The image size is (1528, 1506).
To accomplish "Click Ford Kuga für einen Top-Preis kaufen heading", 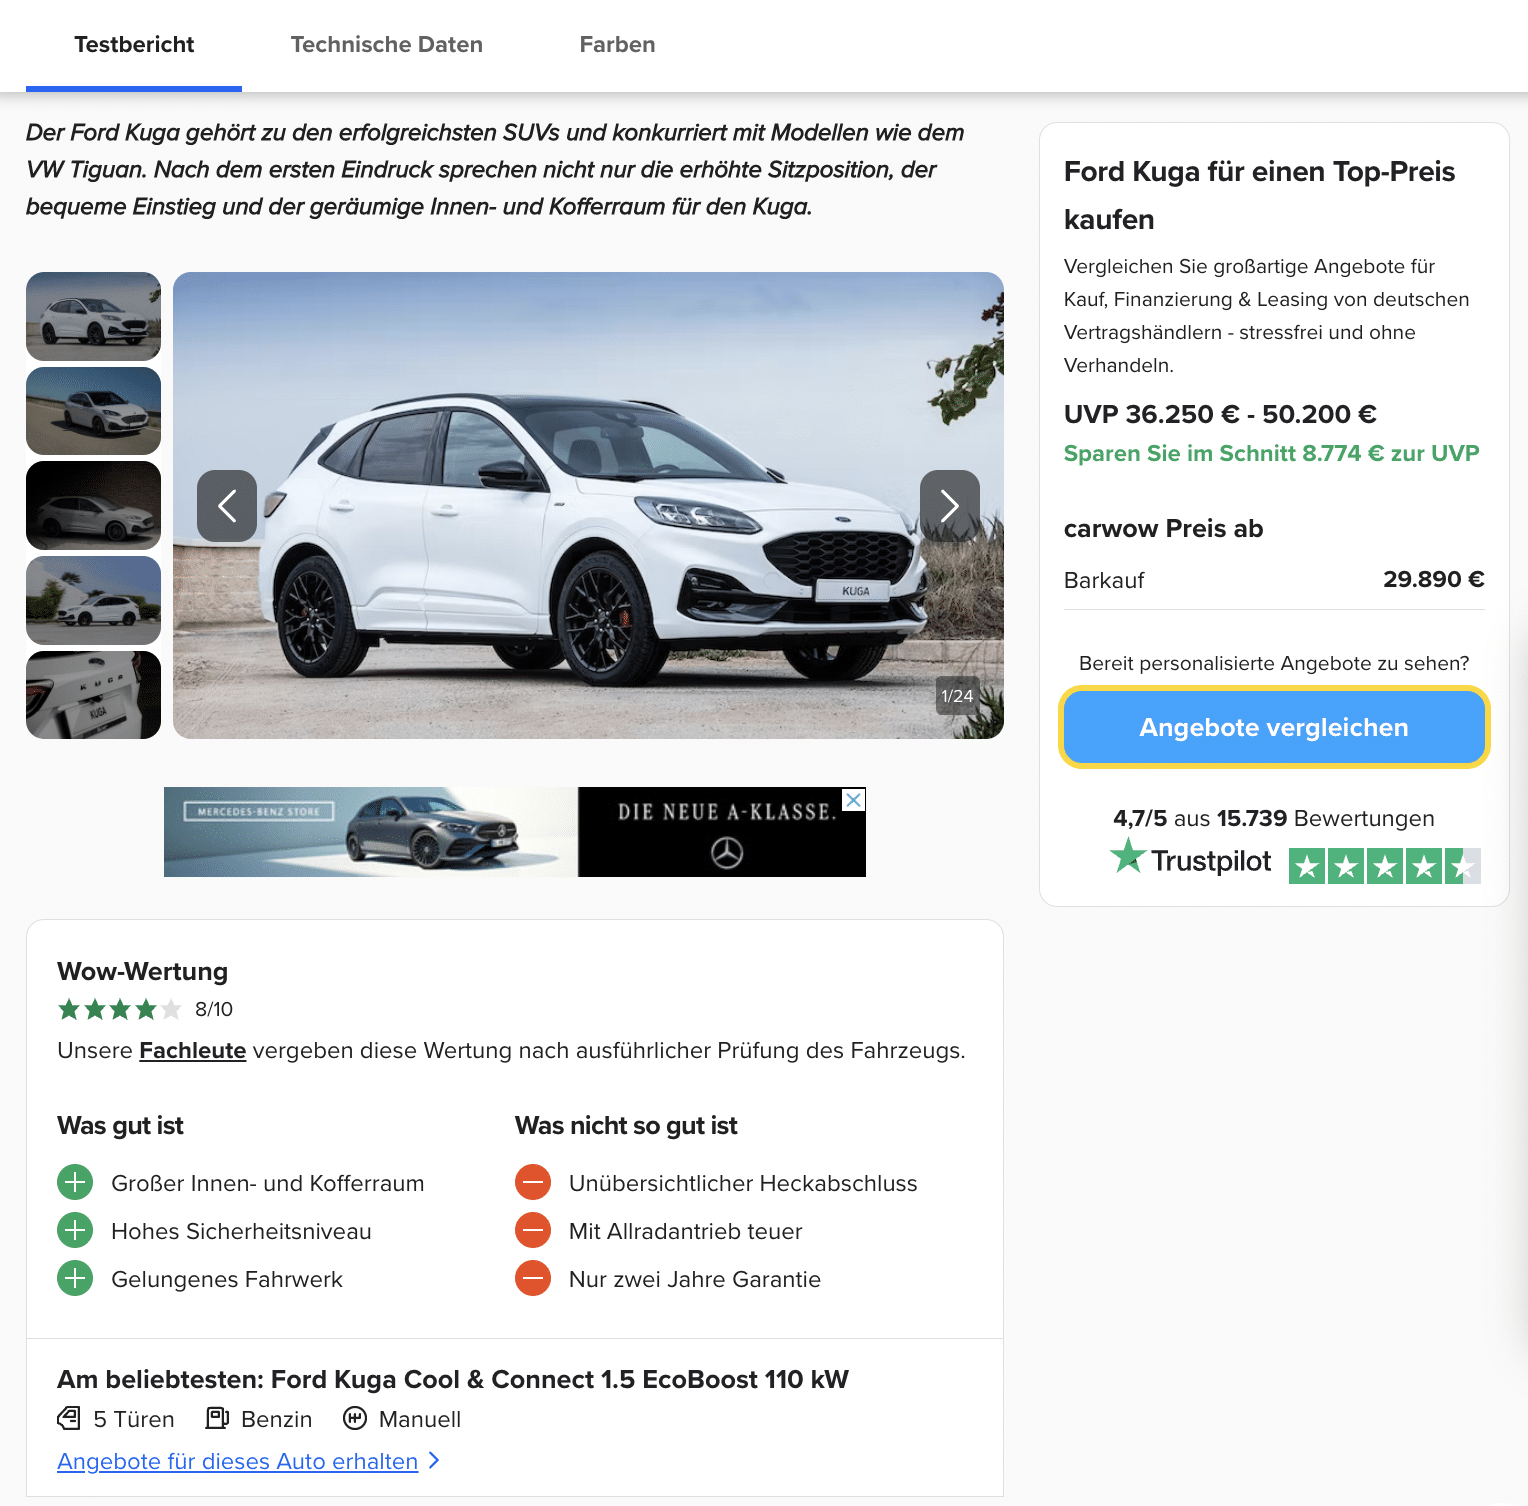I will pos(1260,195).
